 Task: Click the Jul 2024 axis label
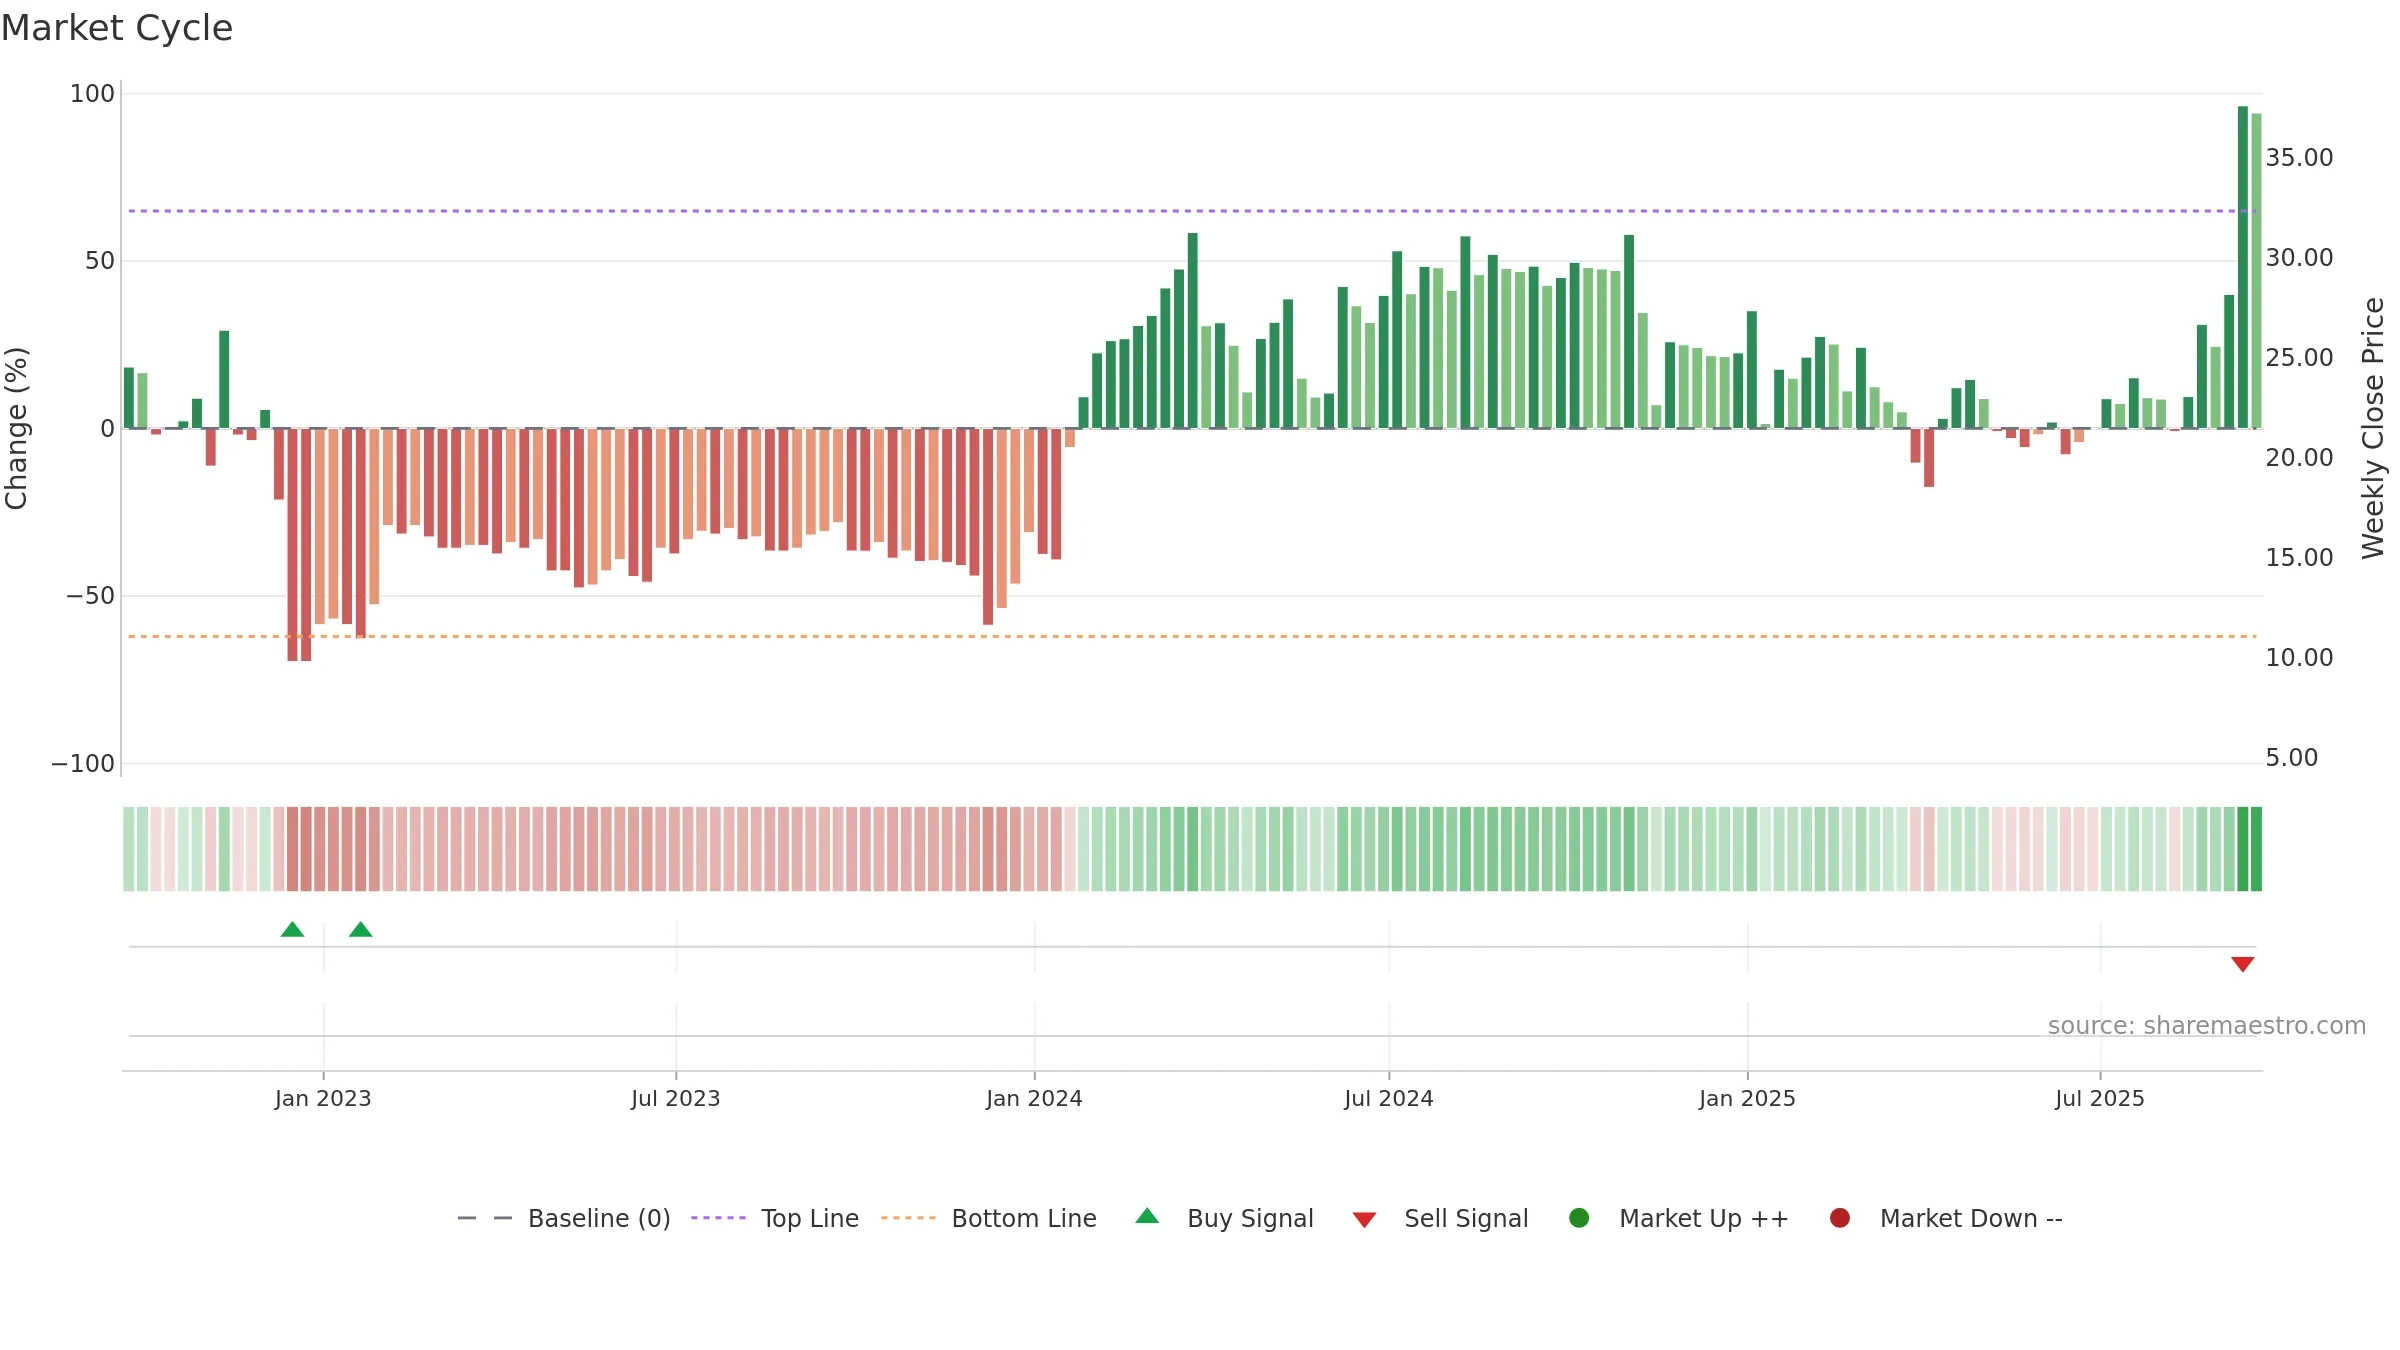(1389, 1099)
